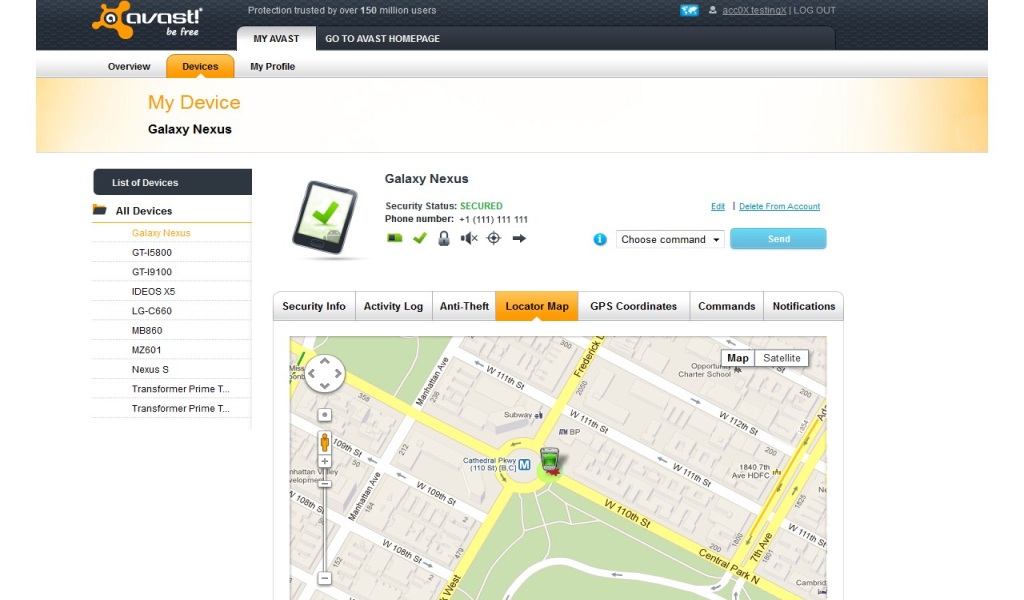Click the lock device icon
The width and height of the screenshot is (1024, 600).
(443, 238)
